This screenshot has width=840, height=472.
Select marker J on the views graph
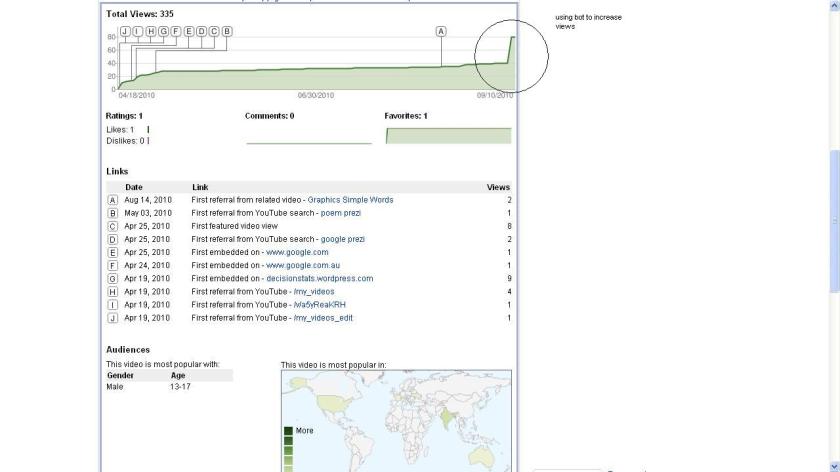[x=124, y=31]
